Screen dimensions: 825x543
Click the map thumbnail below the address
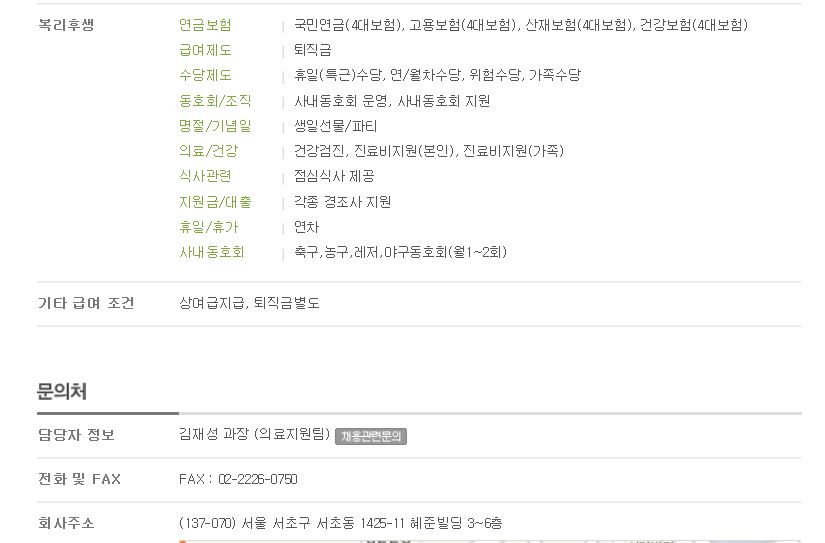[489, 540]
